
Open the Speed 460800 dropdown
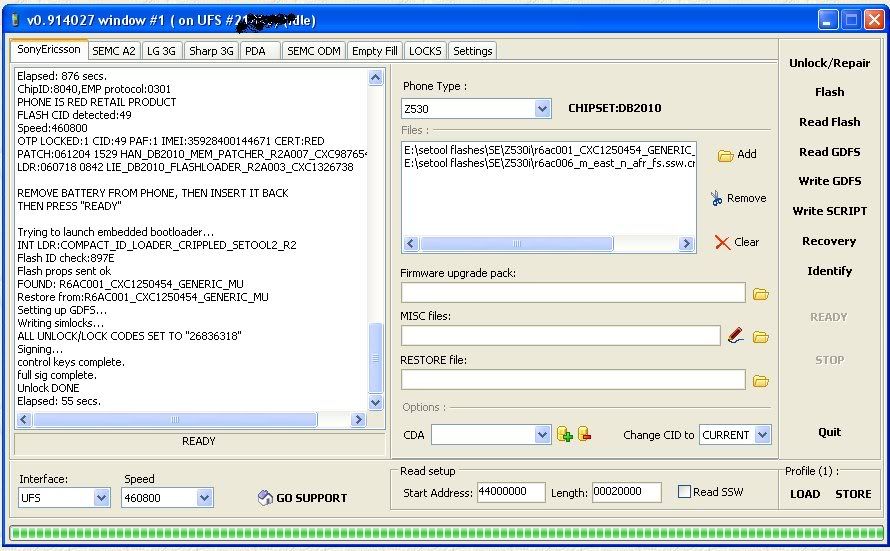click(x=204, y=498)
